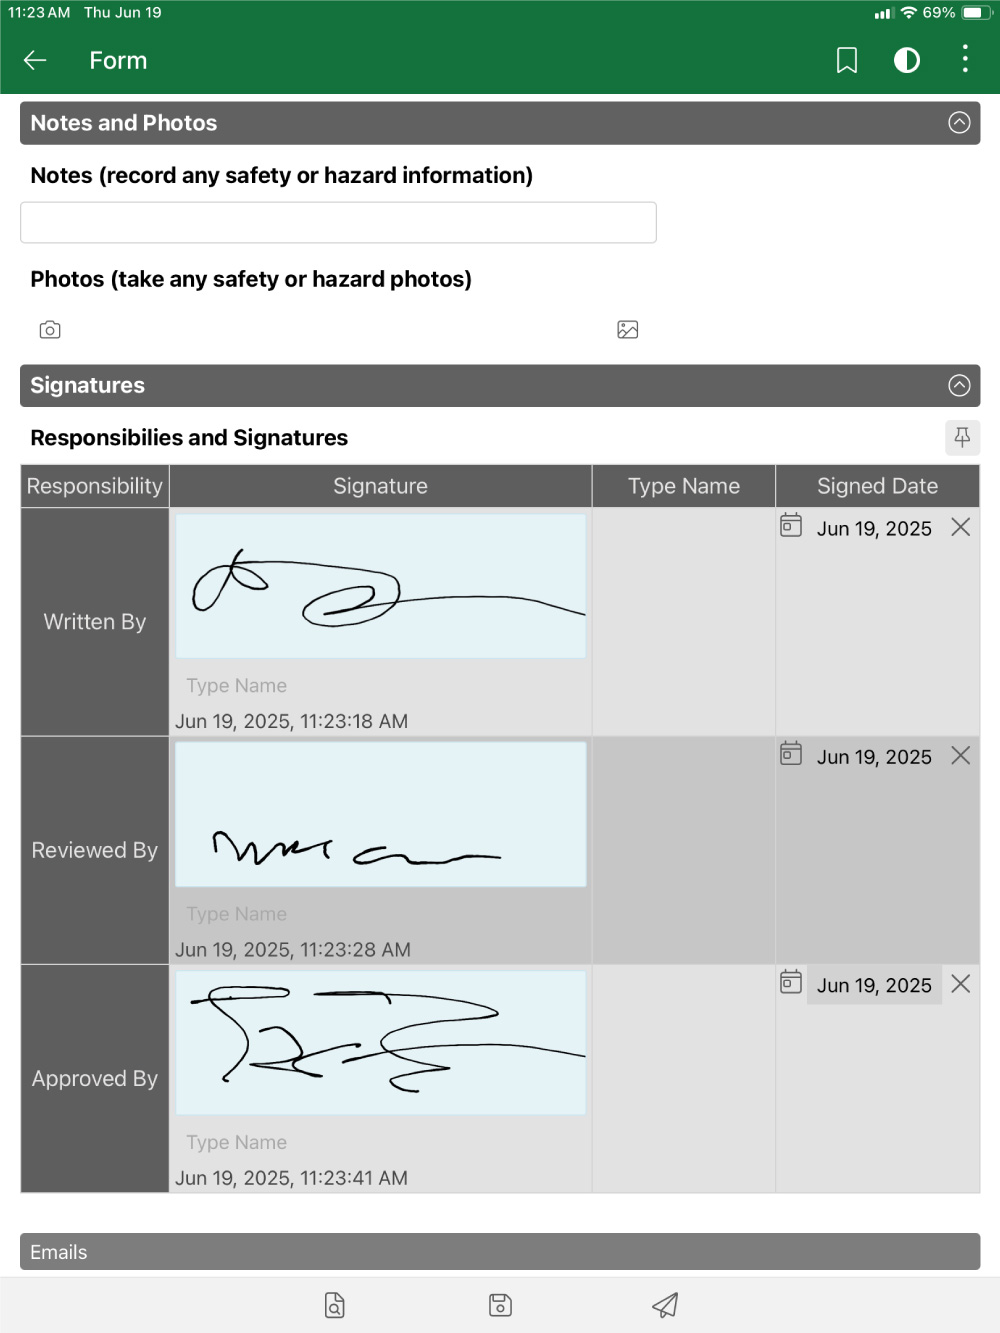Pin the Responsibilities and Signatures table
Screen dimensions: 1000x1333
961,437
